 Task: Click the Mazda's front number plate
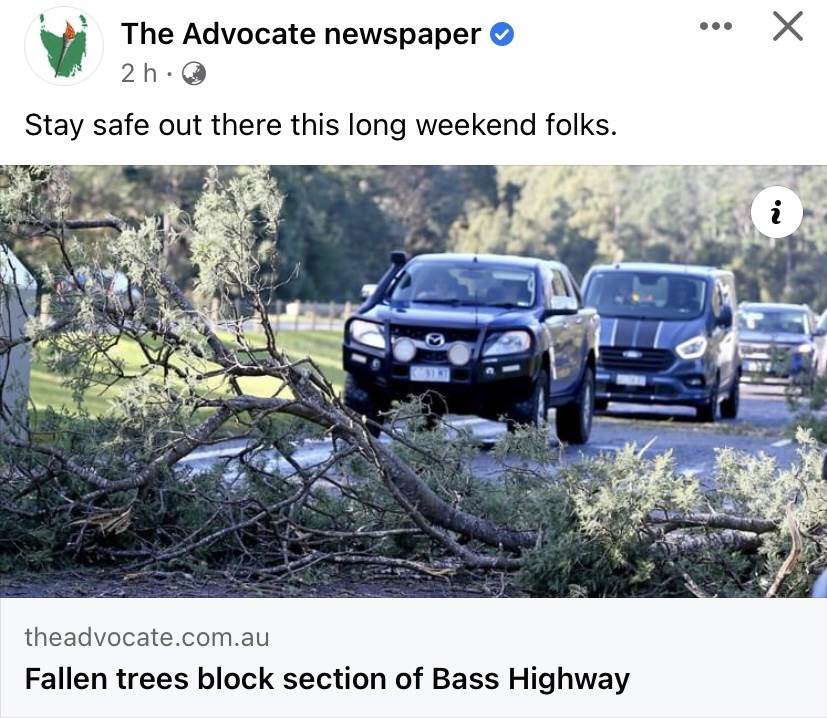coord(430,374)
